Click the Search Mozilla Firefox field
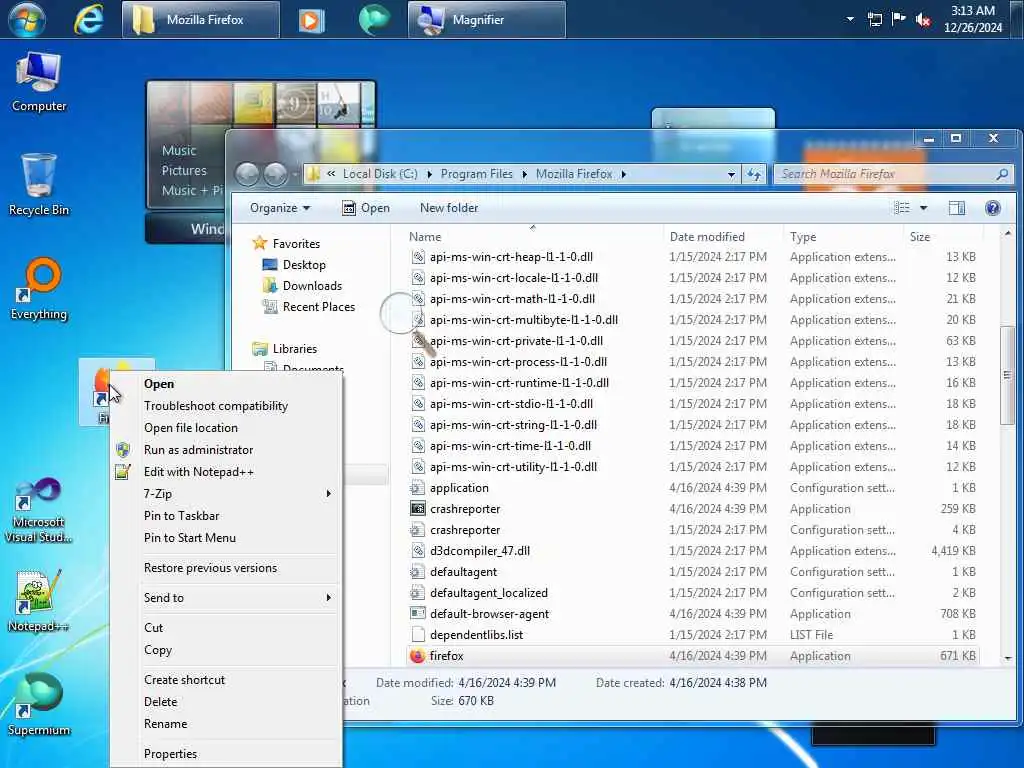Image resolution: width=1024 pixels, height=768 pixels. tap(893, 174)
